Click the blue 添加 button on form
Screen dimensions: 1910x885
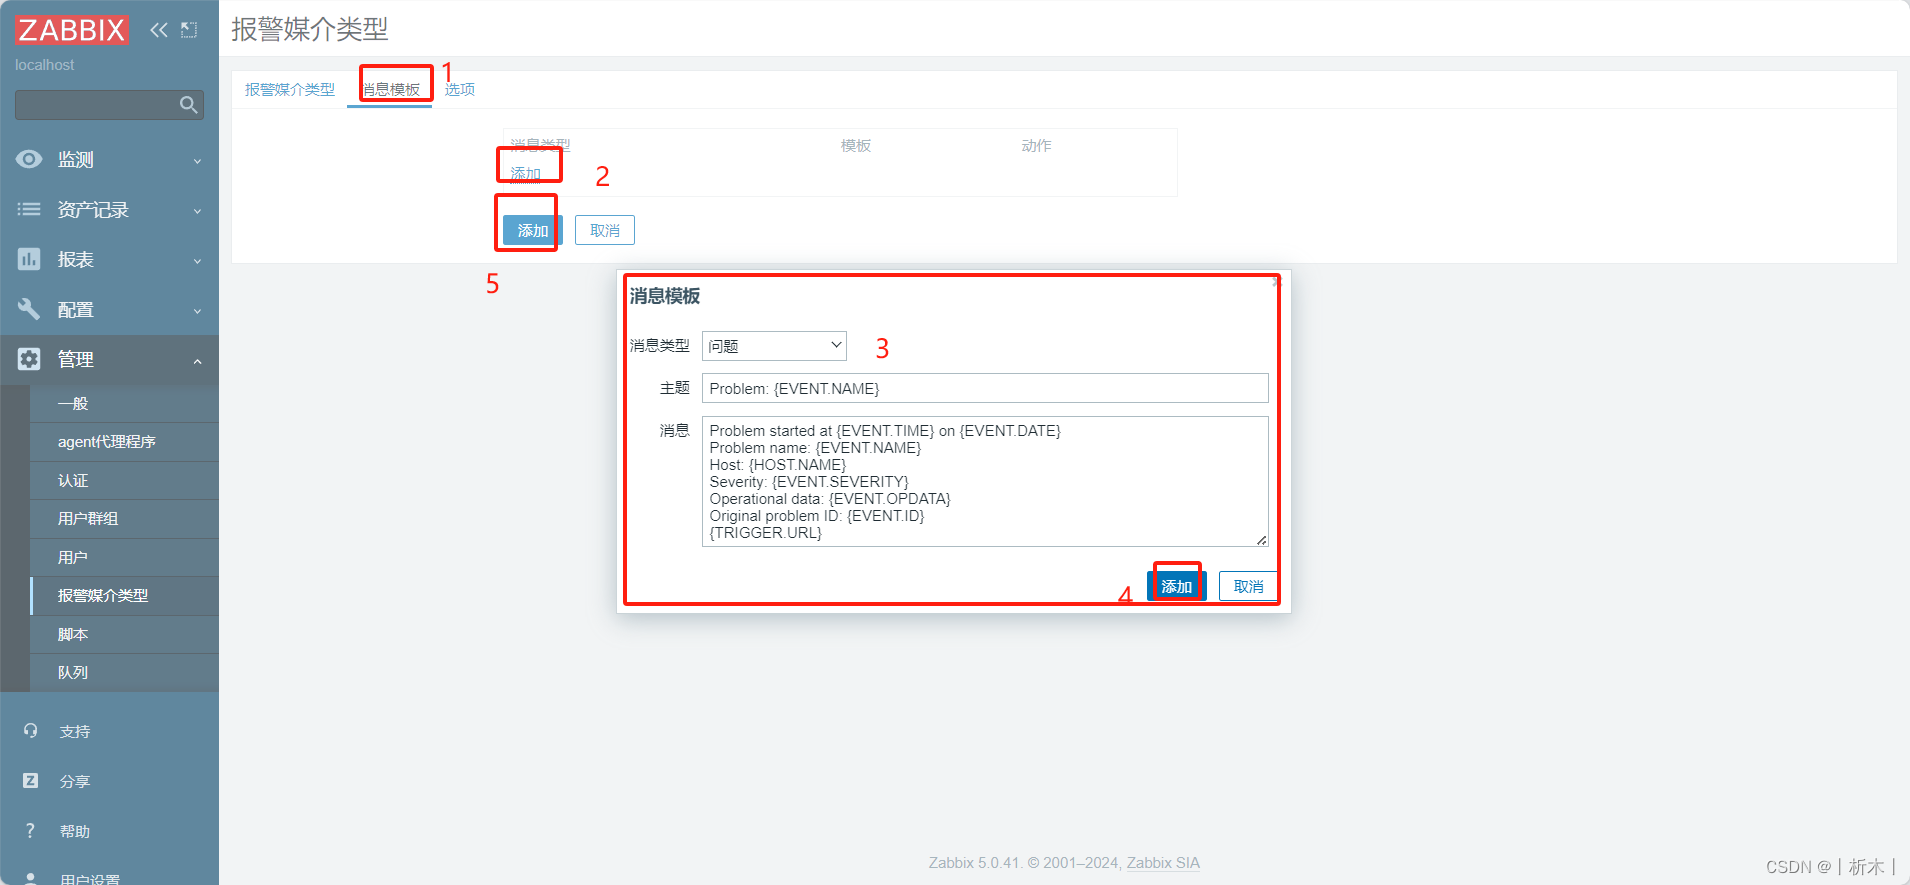point(532,230)
